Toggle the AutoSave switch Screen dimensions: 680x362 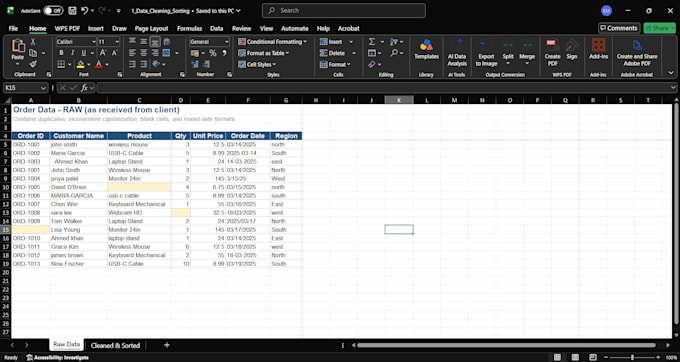pyautogui.click(x=53, y=10)
